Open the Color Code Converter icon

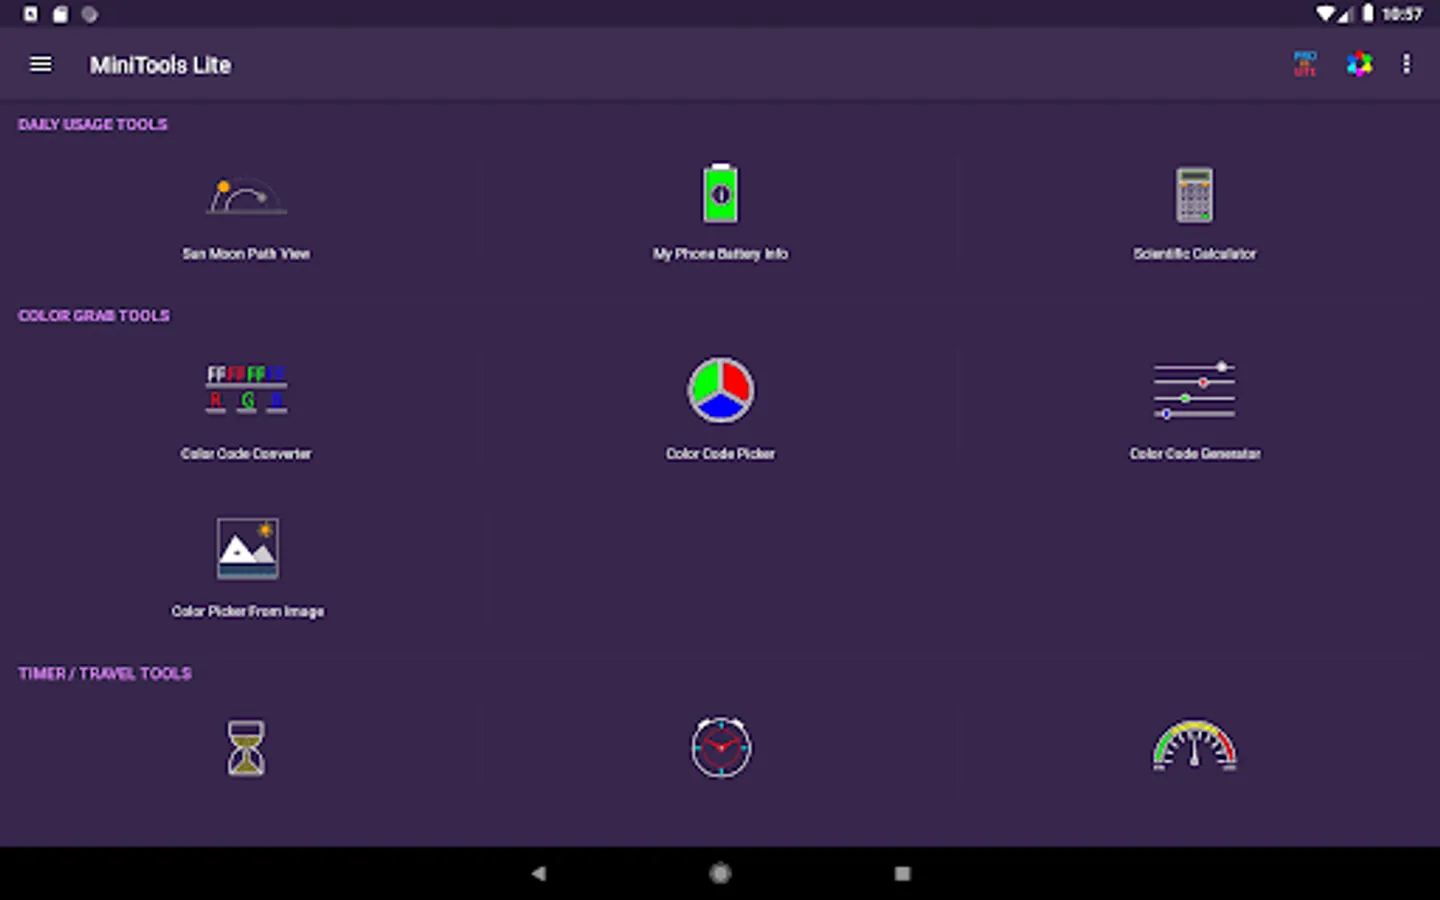tap(246, 389)
